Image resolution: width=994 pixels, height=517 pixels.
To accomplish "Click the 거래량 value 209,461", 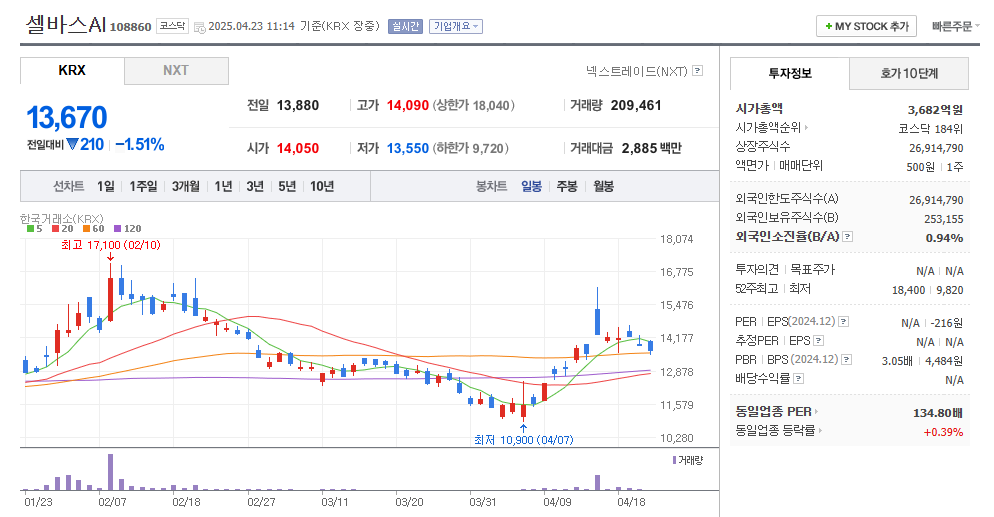I will click(636, 105).
